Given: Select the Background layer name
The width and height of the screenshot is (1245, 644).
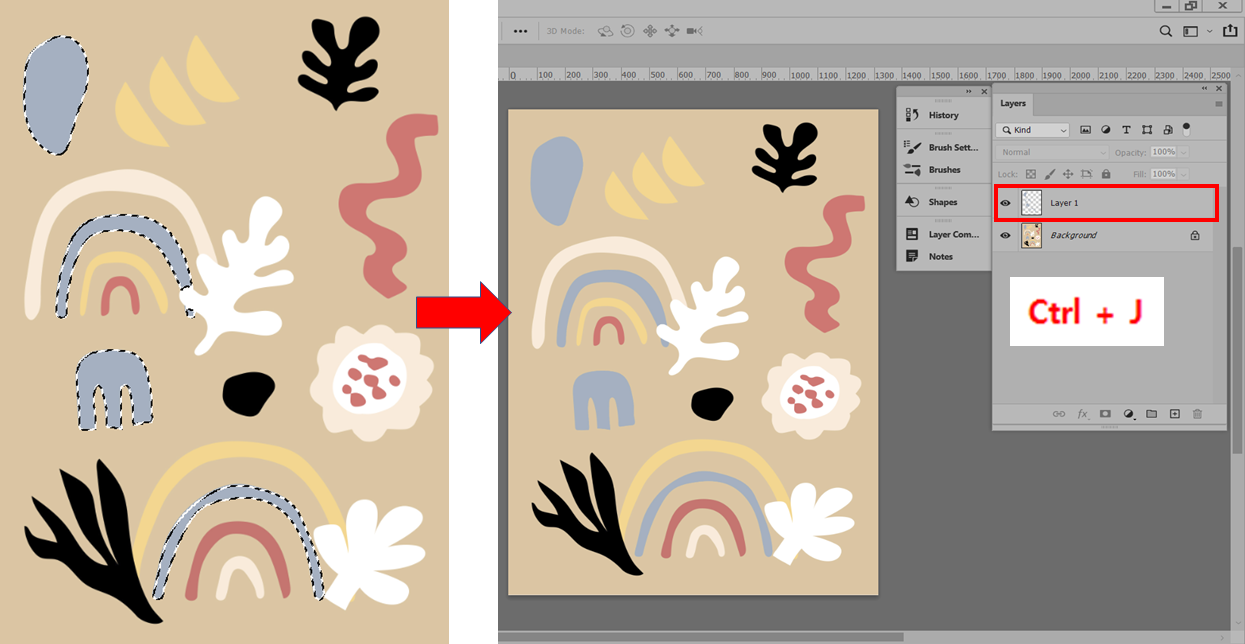Looking at the screenshot, I should pyautogui.click(x=1073, y=236).
